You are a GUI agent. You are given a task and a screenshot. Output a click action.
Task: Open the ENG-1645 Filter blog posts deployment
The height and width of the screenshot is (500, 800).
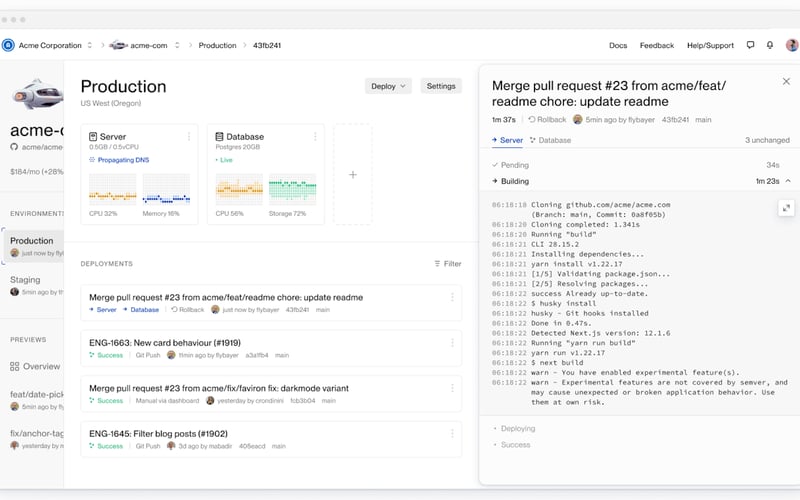click(271, 439)
